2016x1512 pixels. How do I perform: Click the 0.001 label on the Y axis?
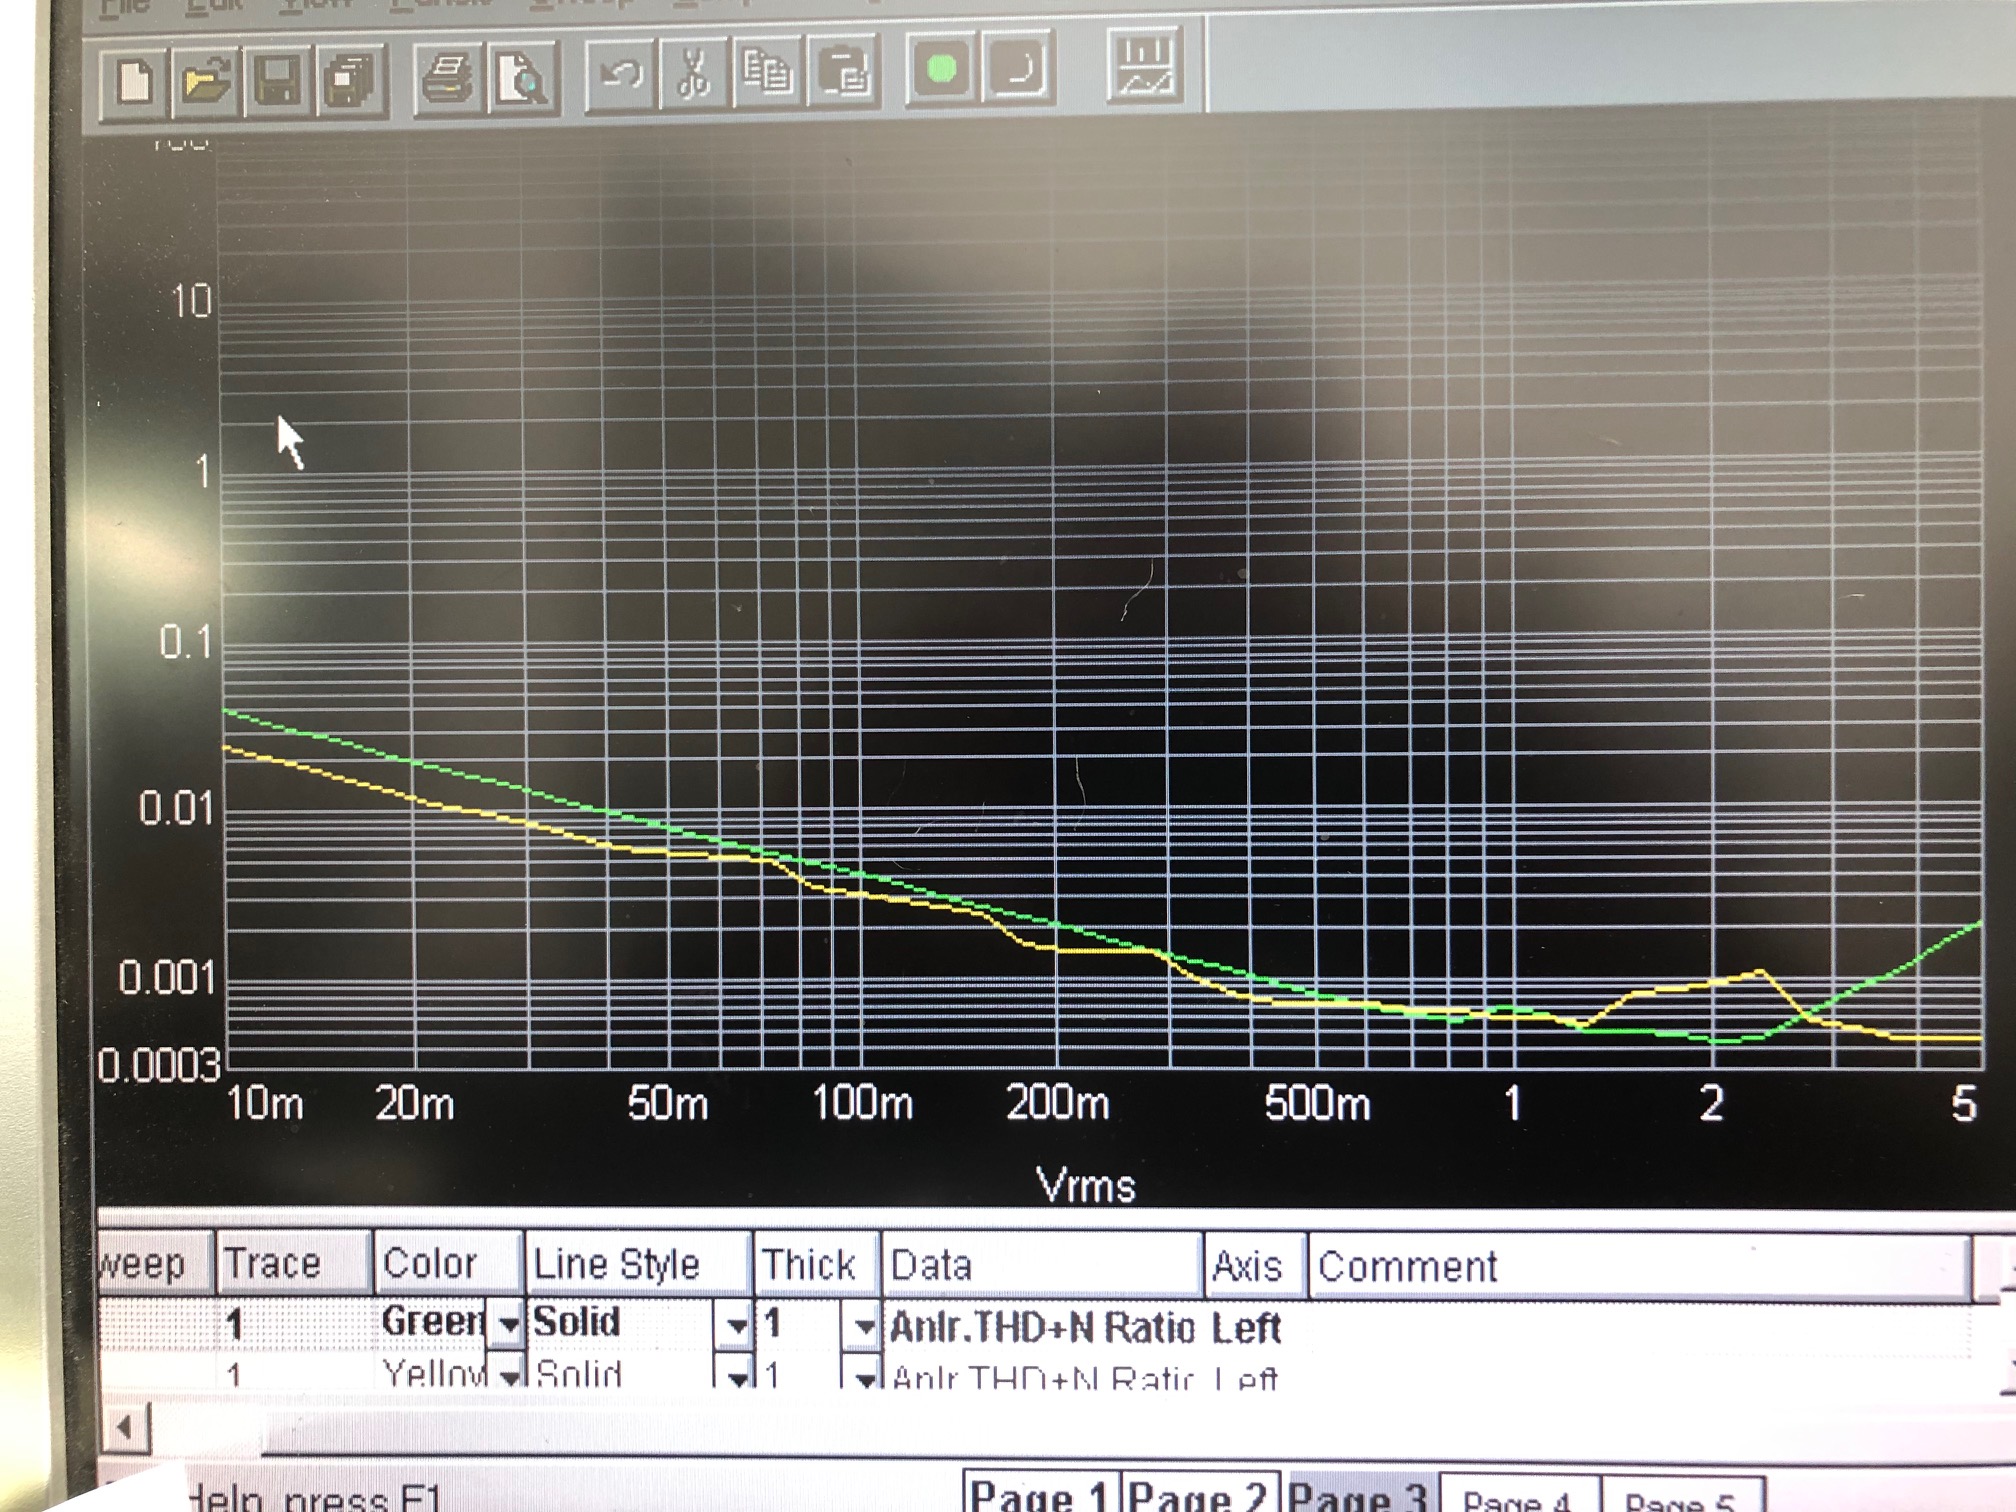167,977
